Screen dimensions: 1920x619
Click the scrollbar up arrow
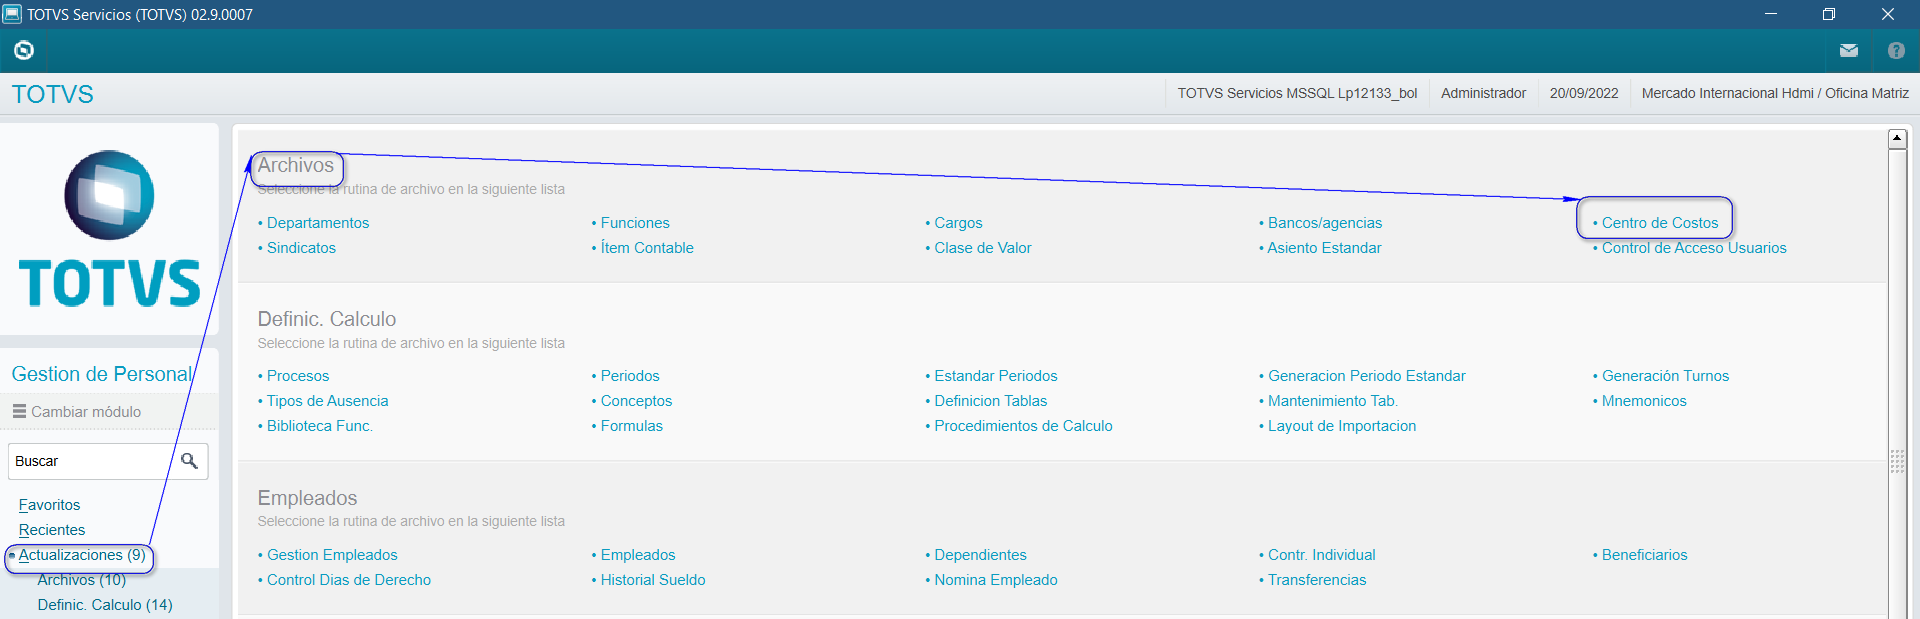[1896, 139]
